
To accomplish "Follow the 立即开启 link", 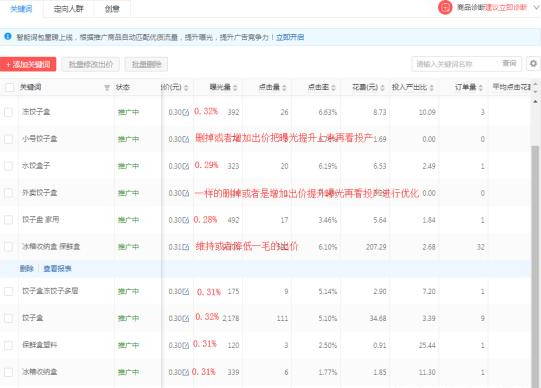I will [290, 37].
